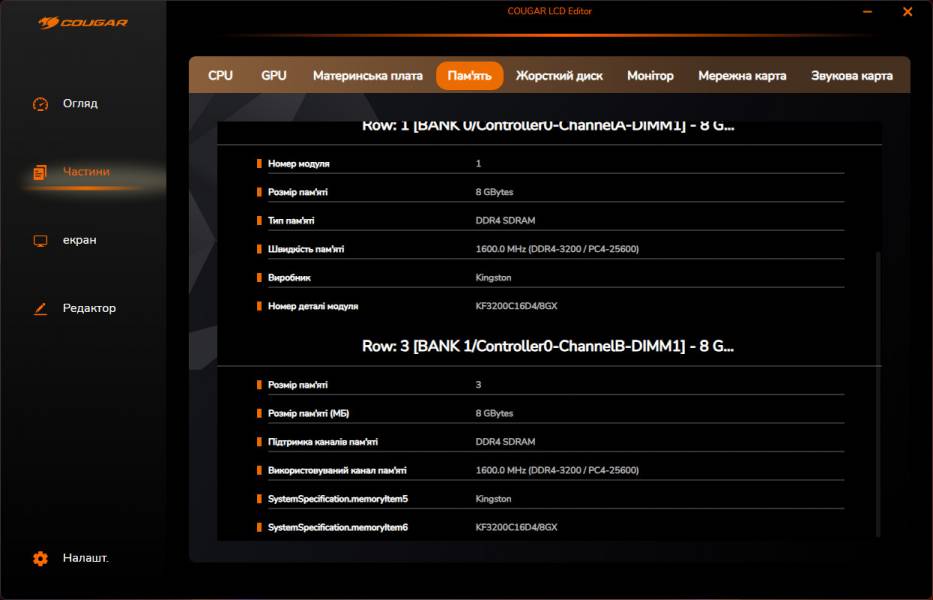The height and width of the screenshot is (600, 933).
Task: Switch to the GPU tab
Action: click(273, 76)
